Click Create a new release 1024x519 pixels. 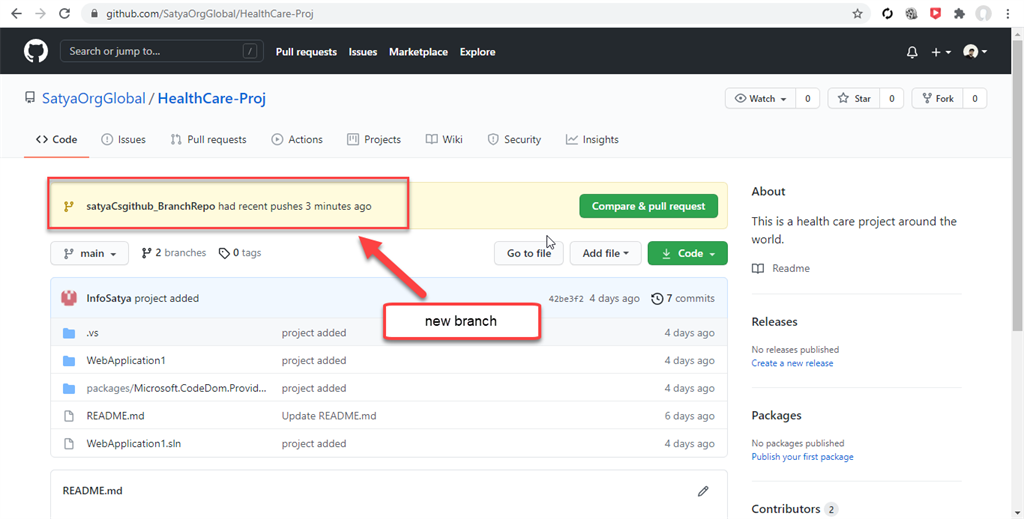point(792,363)
